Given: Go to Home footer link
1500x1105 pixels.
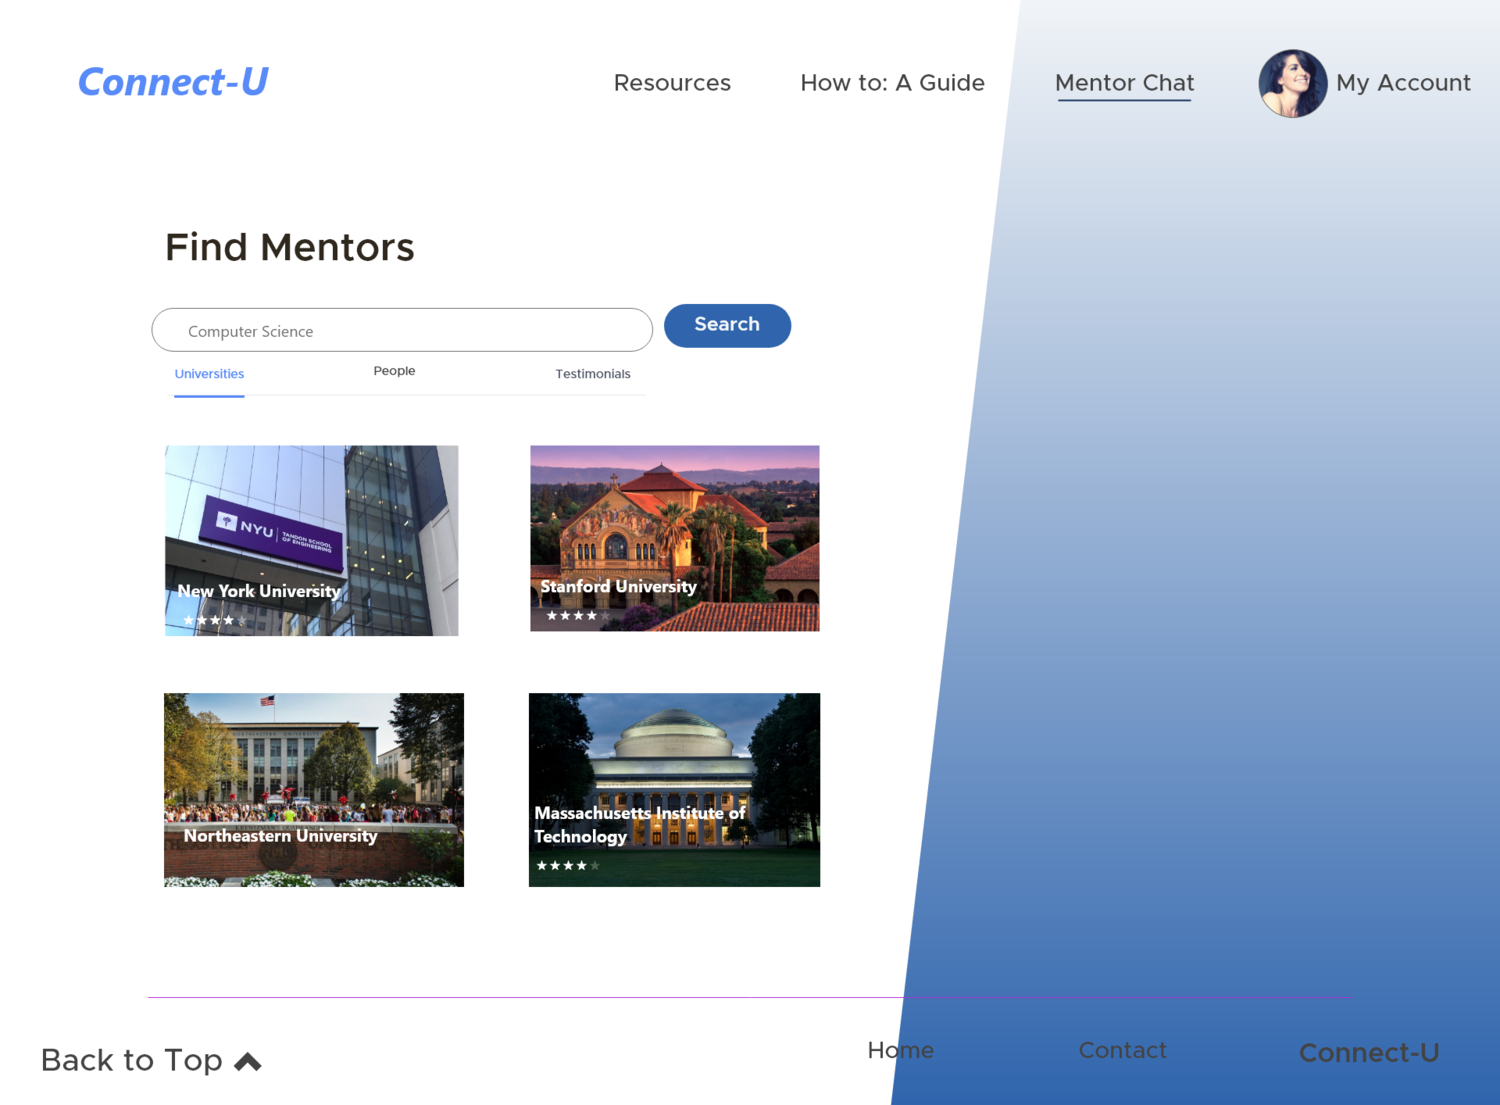Looking at the screenshot, I should point(900,1050).
